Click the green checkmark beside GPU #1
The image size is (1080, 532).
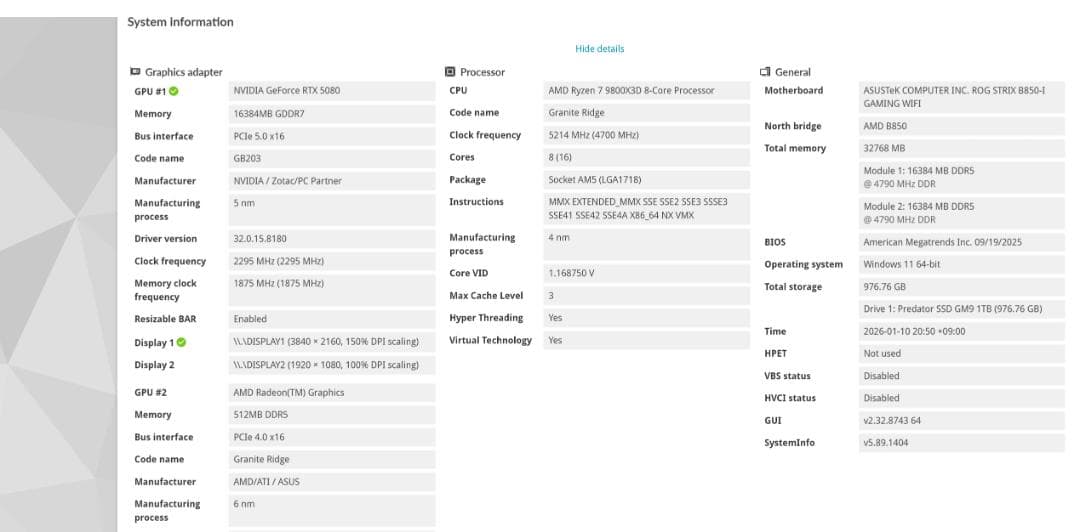(x=173, y=91)
